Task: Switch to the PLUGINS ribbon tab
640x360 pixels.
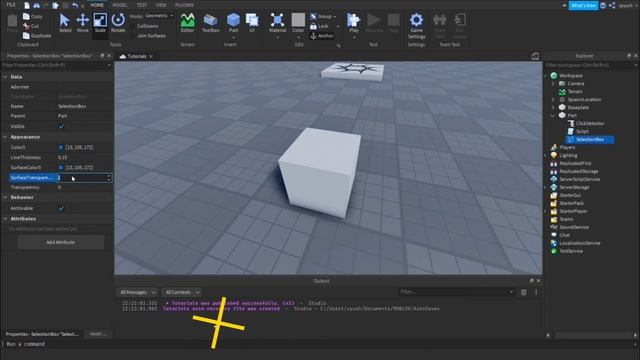Action: pyautogui.click(x=184, y=5)
